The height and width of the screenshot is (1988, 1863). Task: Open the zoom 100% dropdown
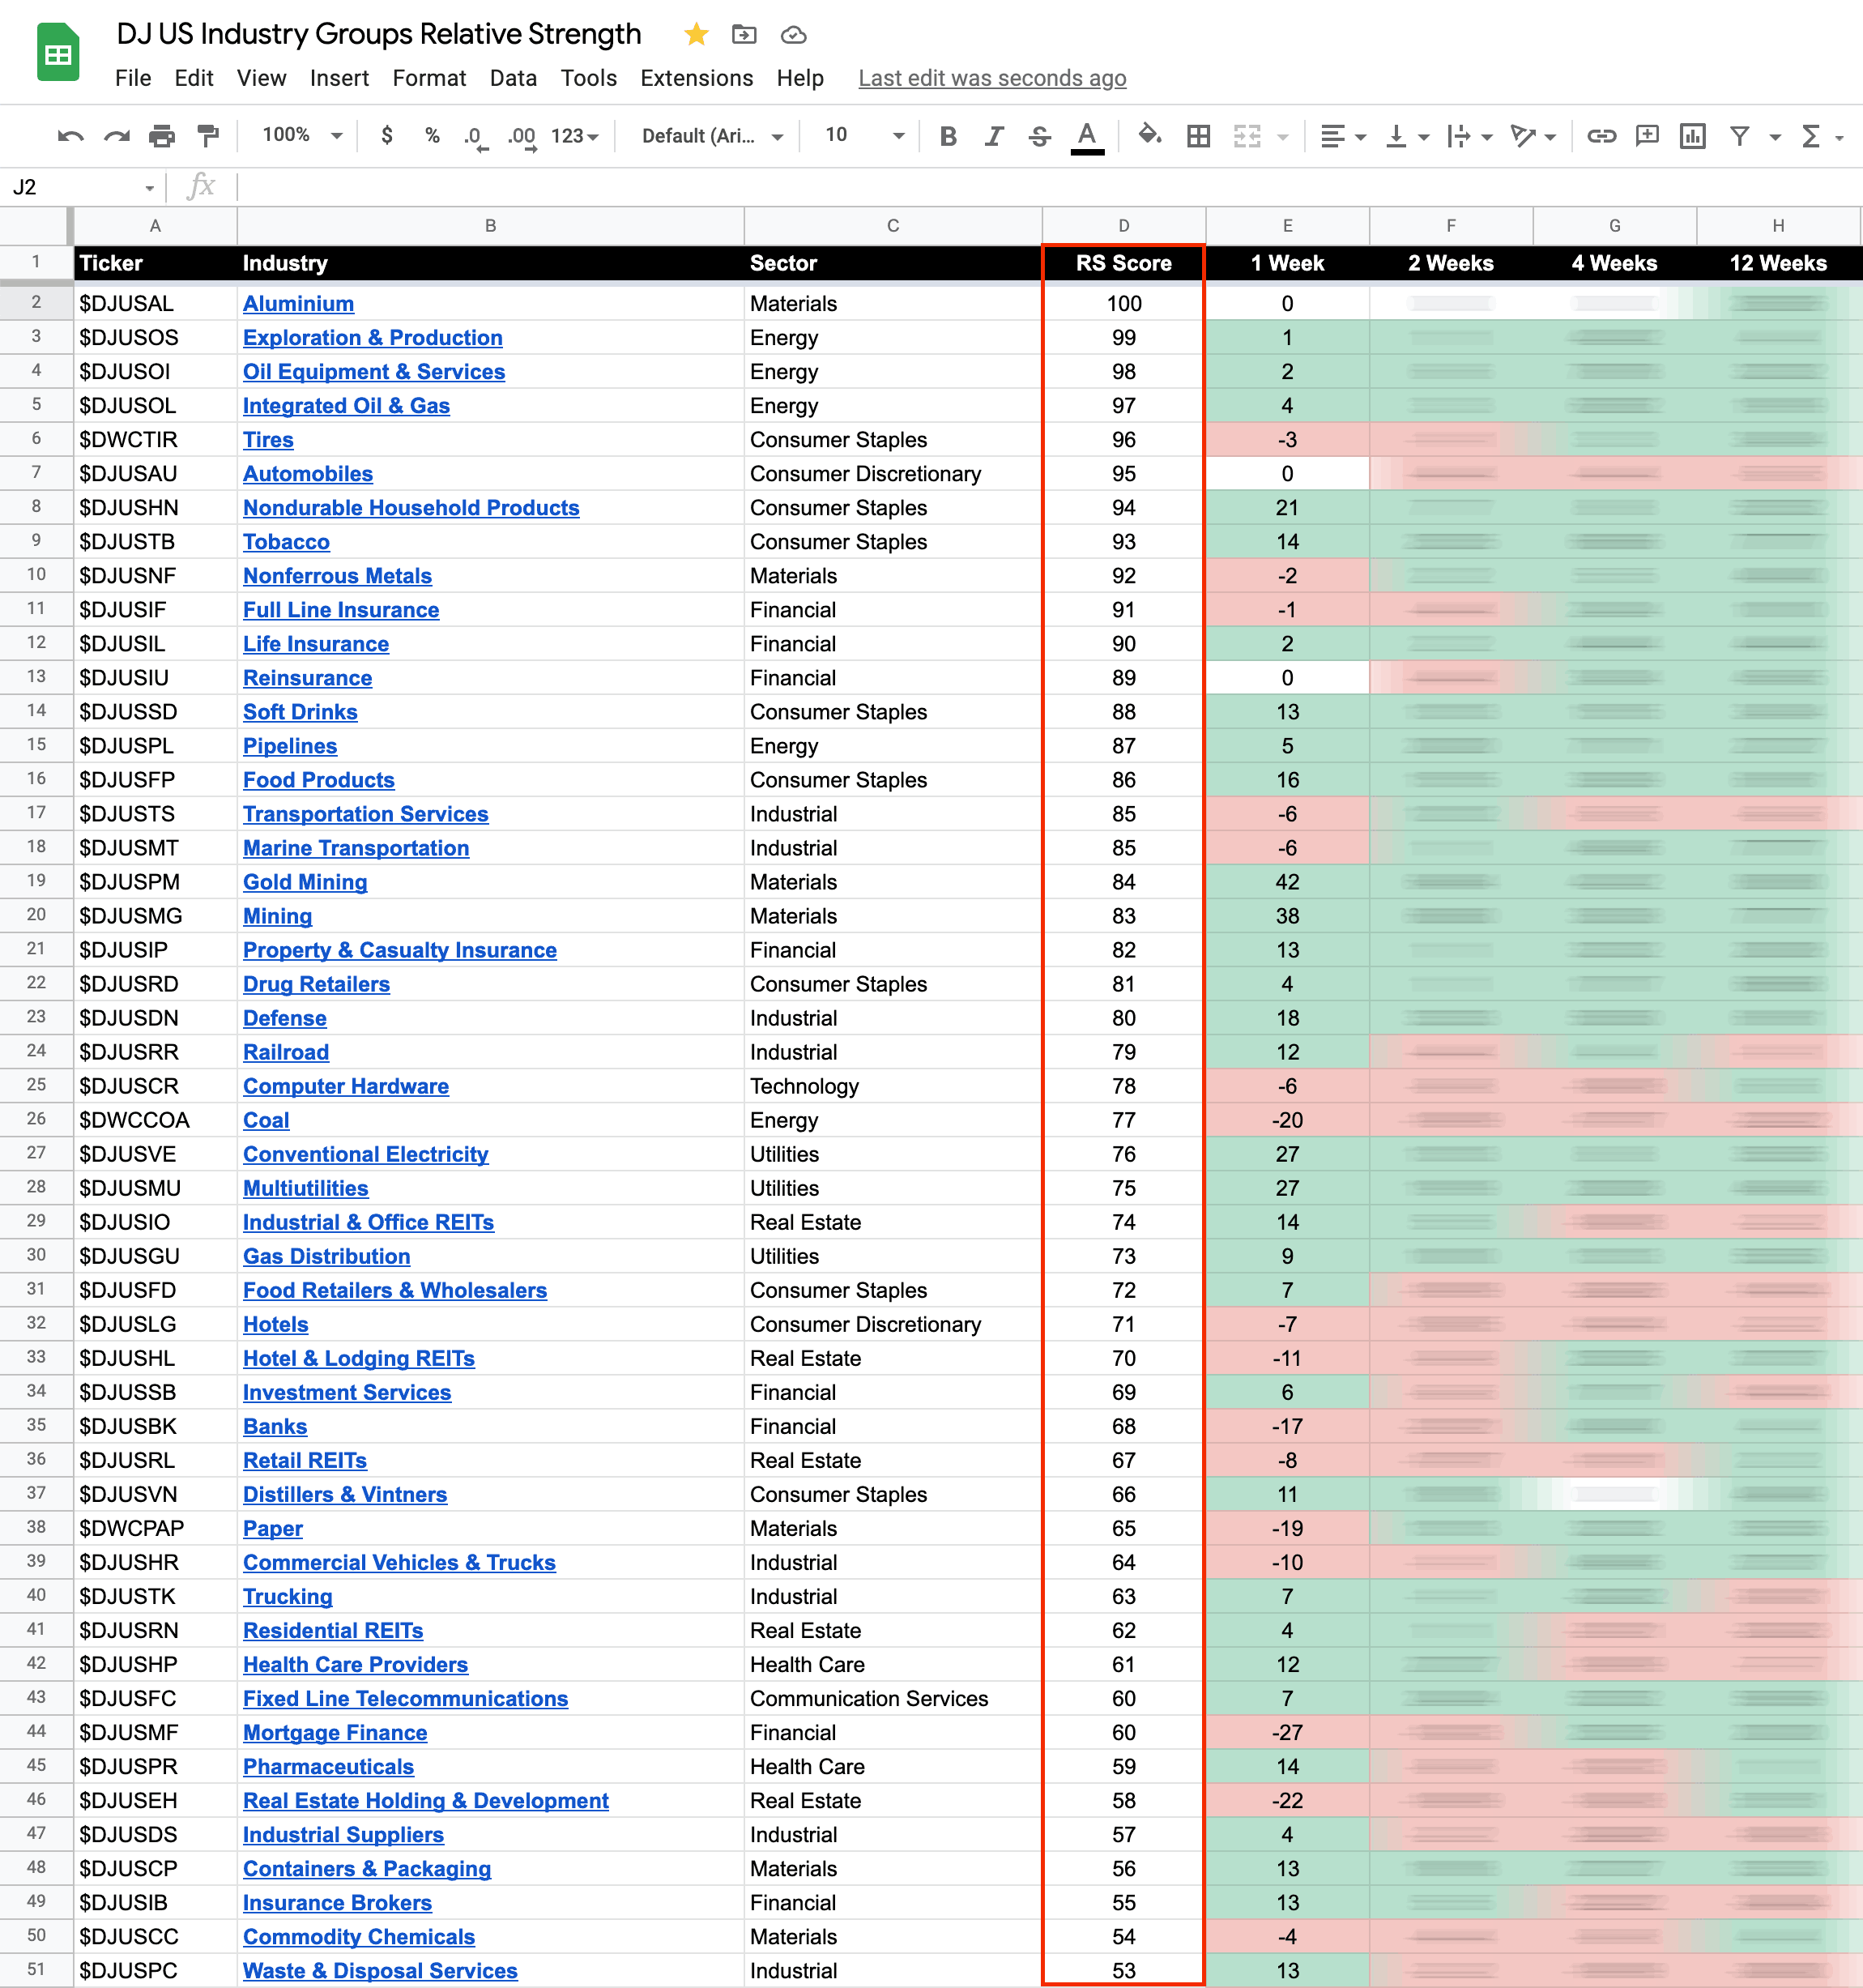point(302,135)
